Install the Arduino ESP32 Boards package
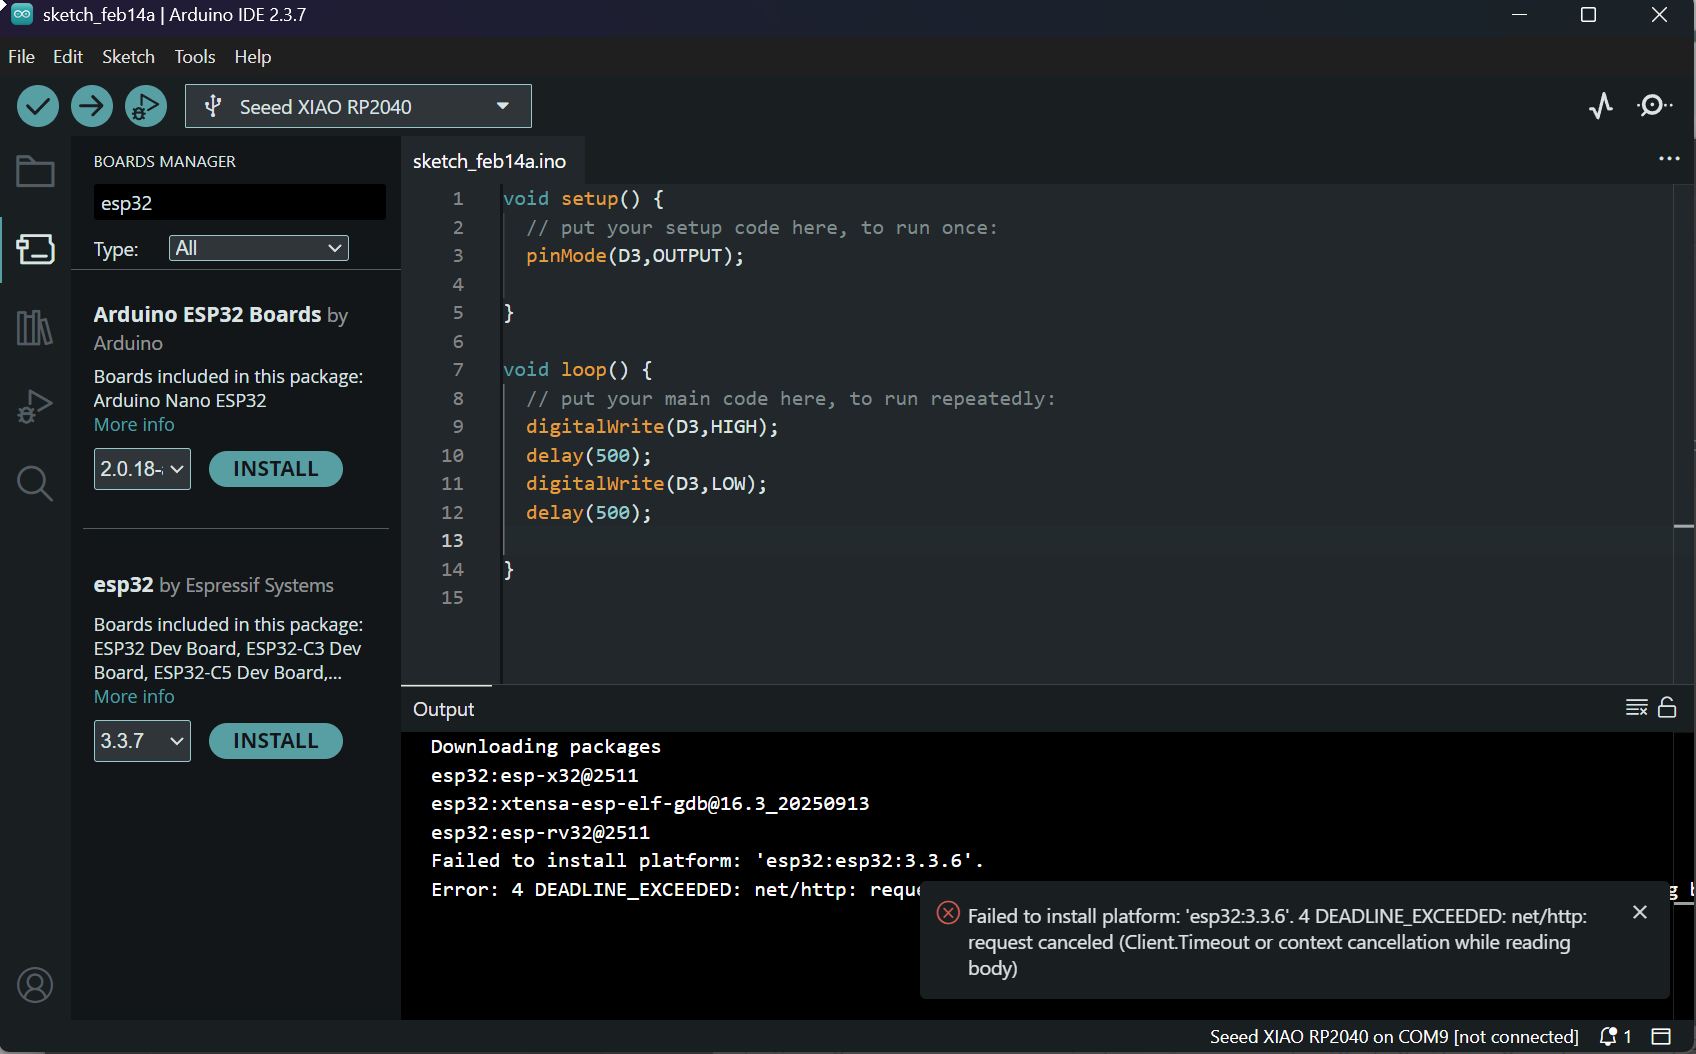The width and height of the screenshot is (1696, 1054). point(276,469)
